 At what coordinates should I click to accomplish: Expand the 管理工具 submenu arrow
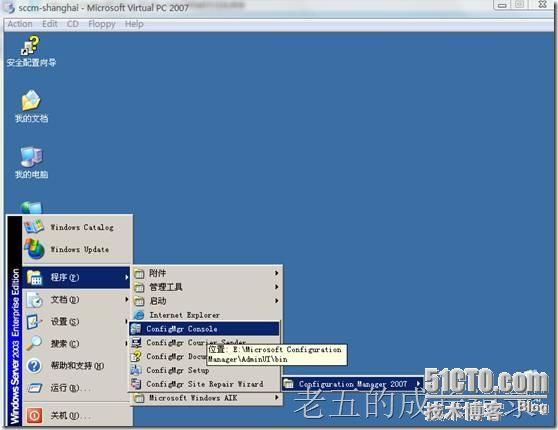[277, 287]
